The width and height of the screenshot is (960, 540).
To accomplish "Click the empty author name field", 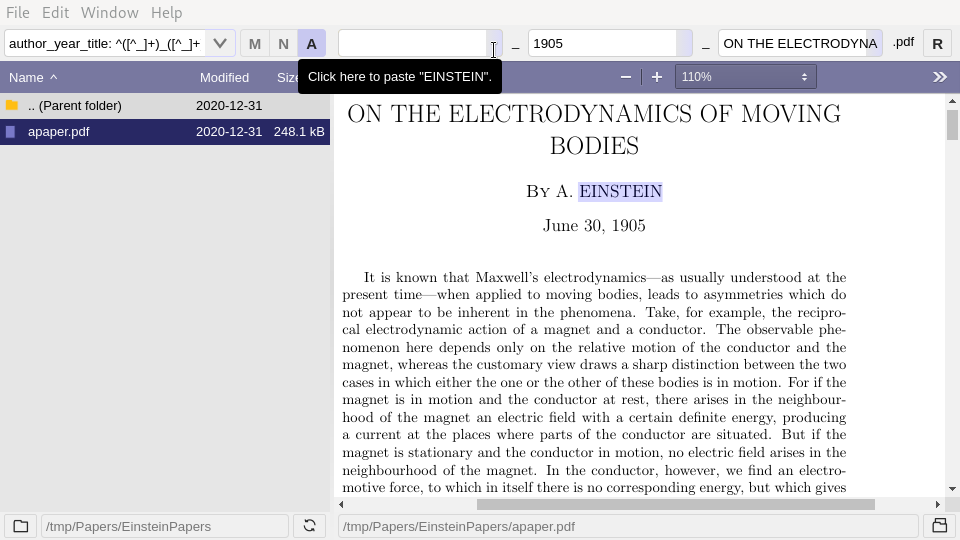I will coord(413,43).
